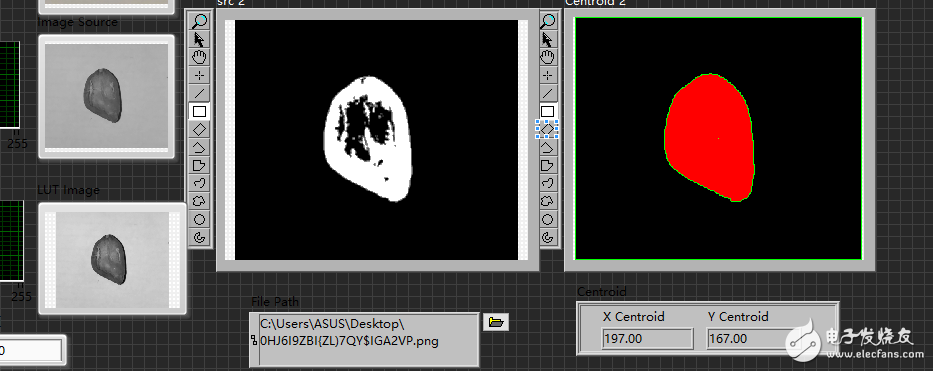Viewport: 933px width, 371px height.
Task: Select the Line tool in src 2 palette
Action: tap(199, 93)
